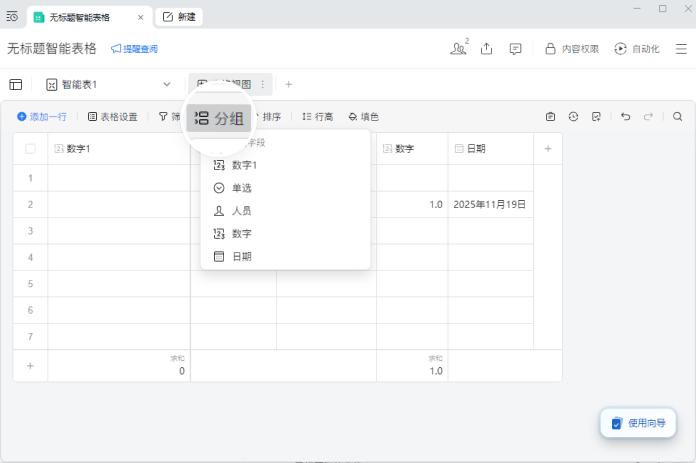Close the 无标题智能表格 tab
Screen dimensions: 696x463
[x=140, y=17]
